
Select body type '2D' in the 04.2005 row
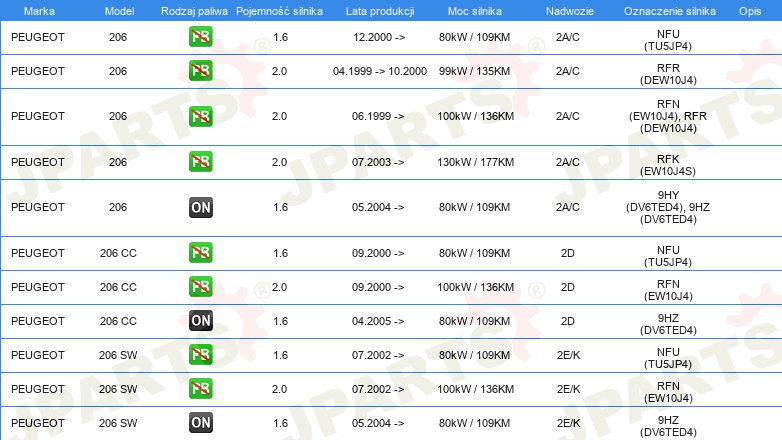point(568,321)
